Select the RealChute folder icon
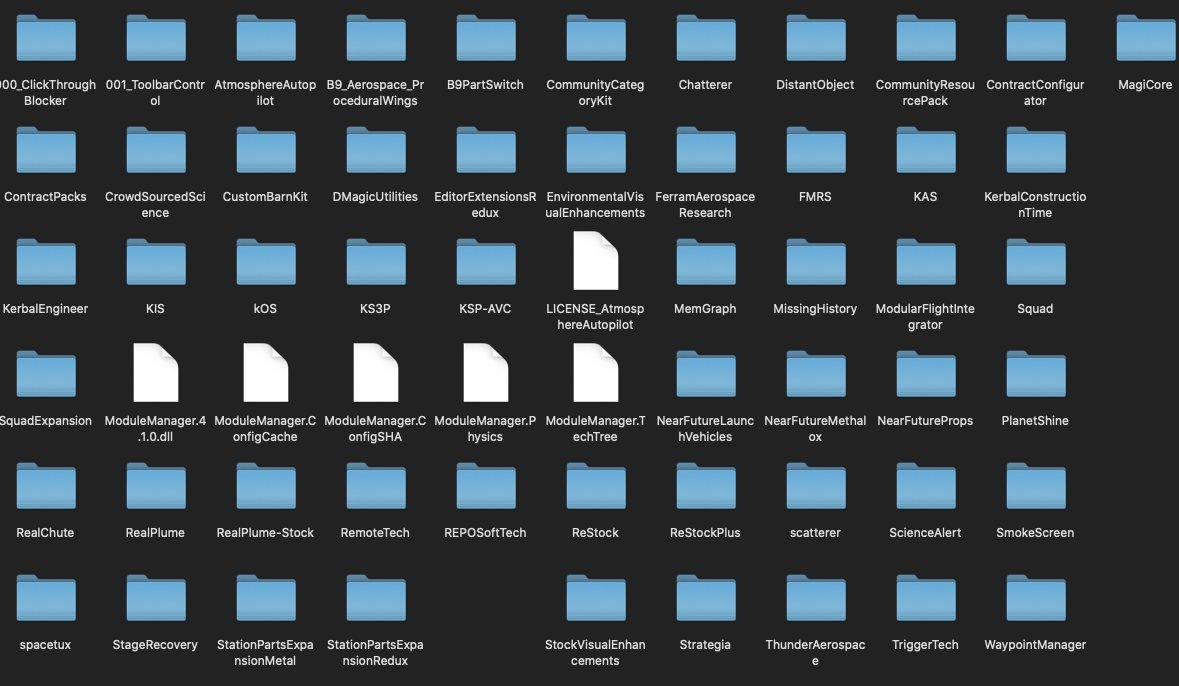The width and height of the screenshot is (1179, 686). tap(46, 486)
